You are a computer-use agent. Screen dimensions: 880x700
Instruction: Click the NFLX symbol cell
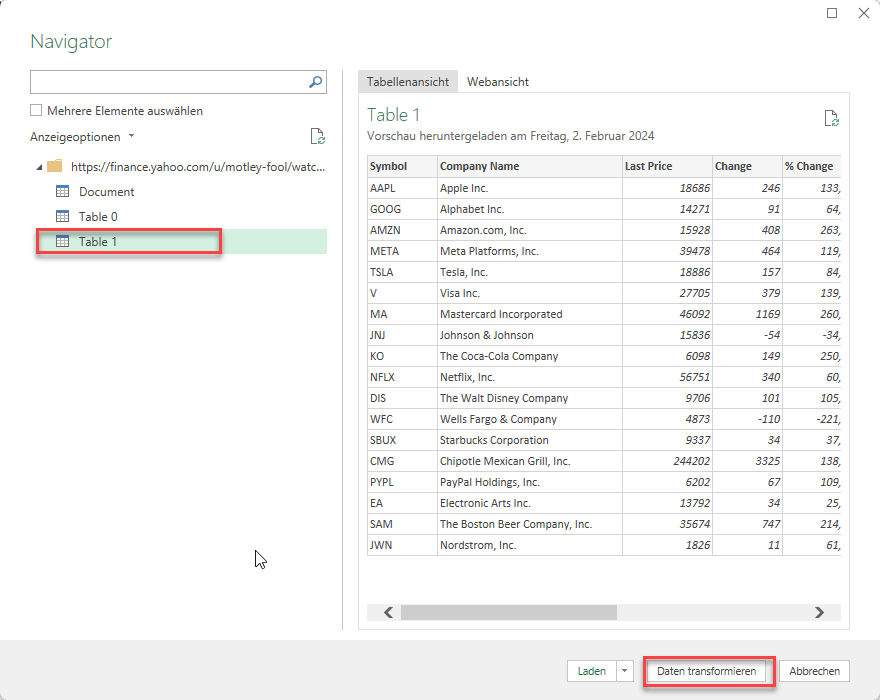click(402, 377)
